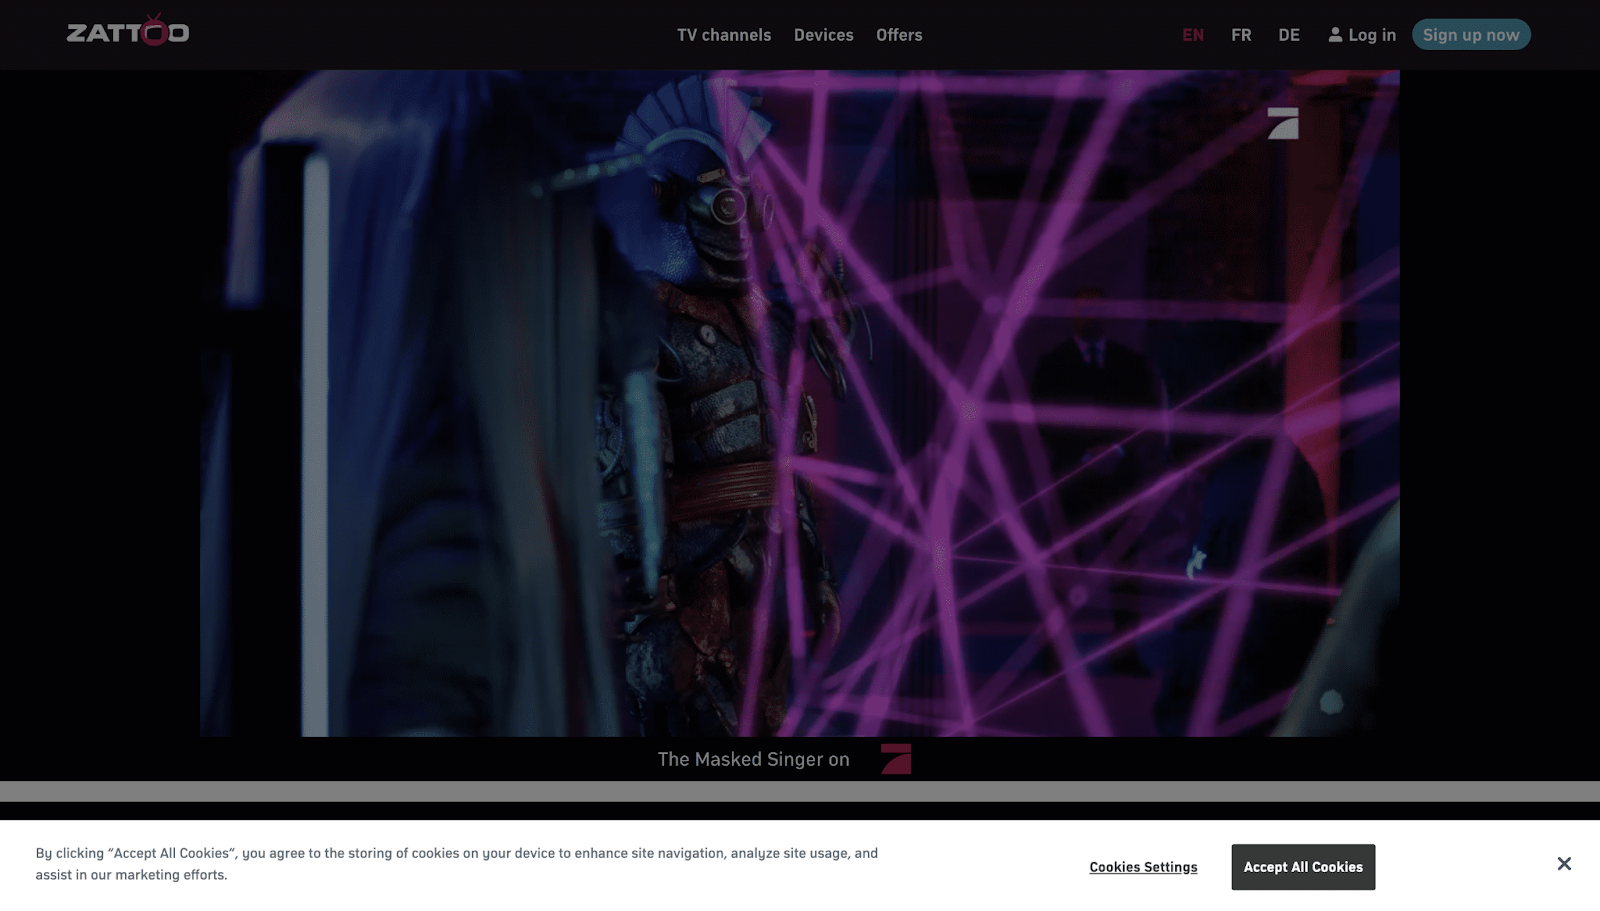Close the cookie banner
This screenshot has height=911, width=1600.
[x=1564, y=864]
